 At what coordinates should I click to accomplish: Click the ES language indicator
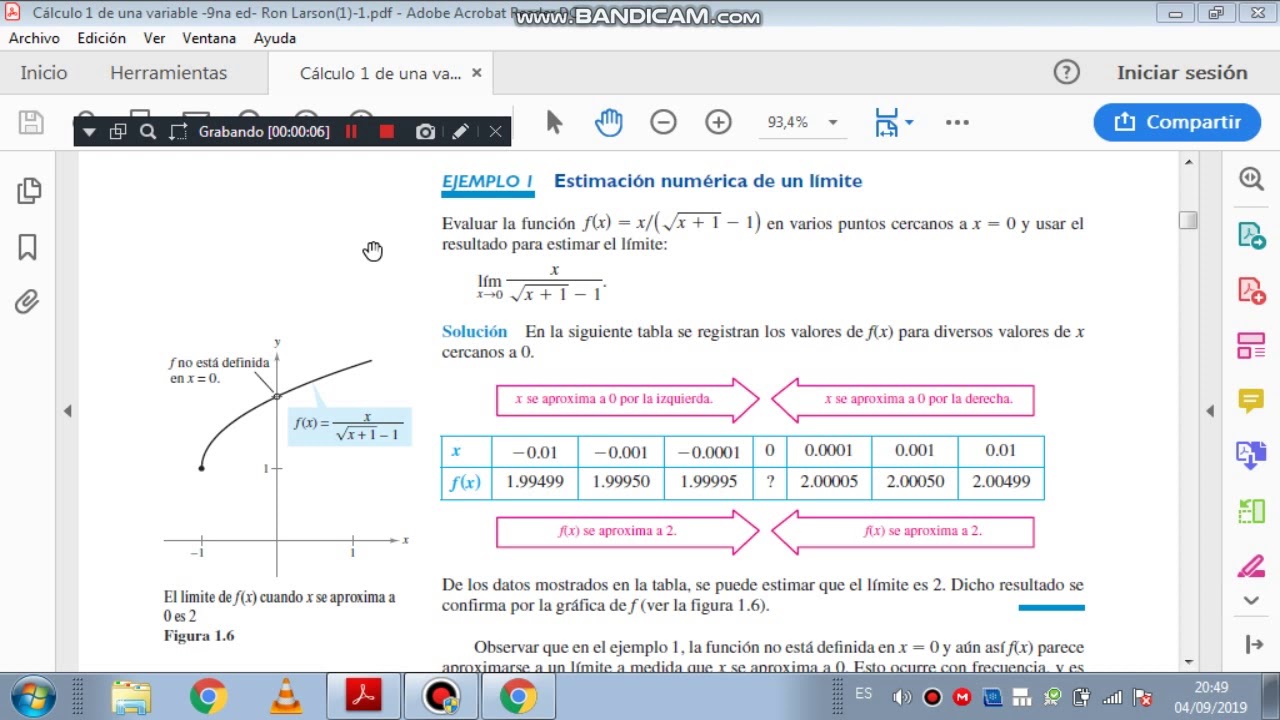[x=864, y=693]
